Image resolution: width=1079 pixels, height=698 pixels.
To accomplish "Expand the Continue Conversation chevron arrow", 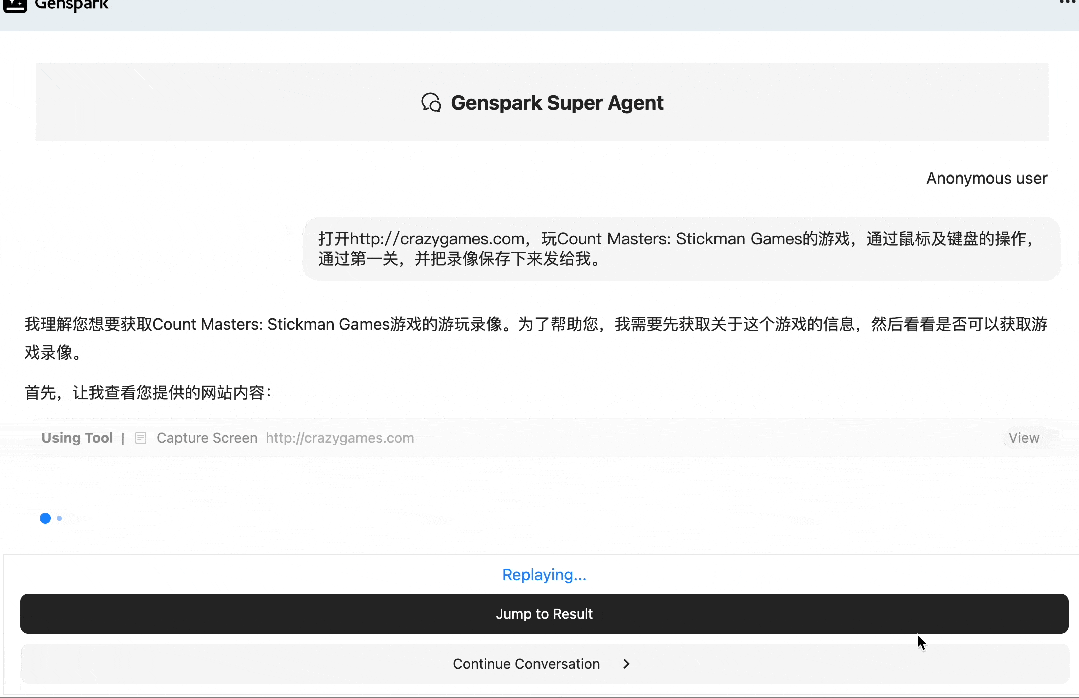I will (626, 664).
